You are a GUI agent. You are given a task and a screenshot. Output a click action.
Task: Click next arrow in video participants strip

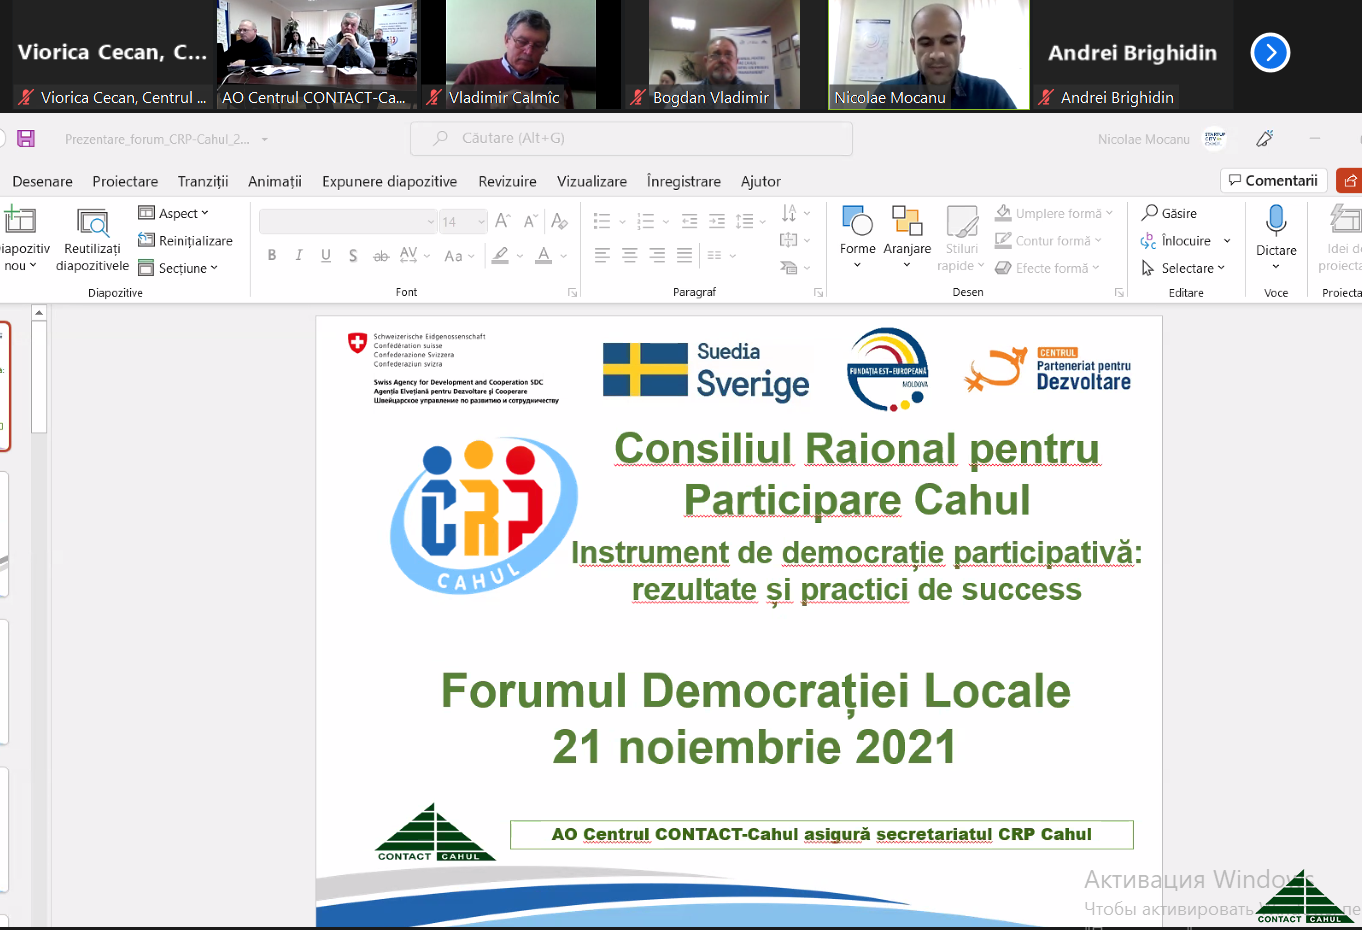[x=1270, y=53]
